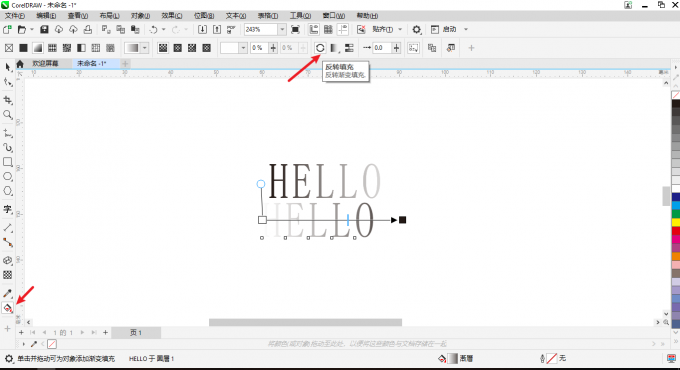
Task: Click the zoom level input field
Action: tap(261, 29)
